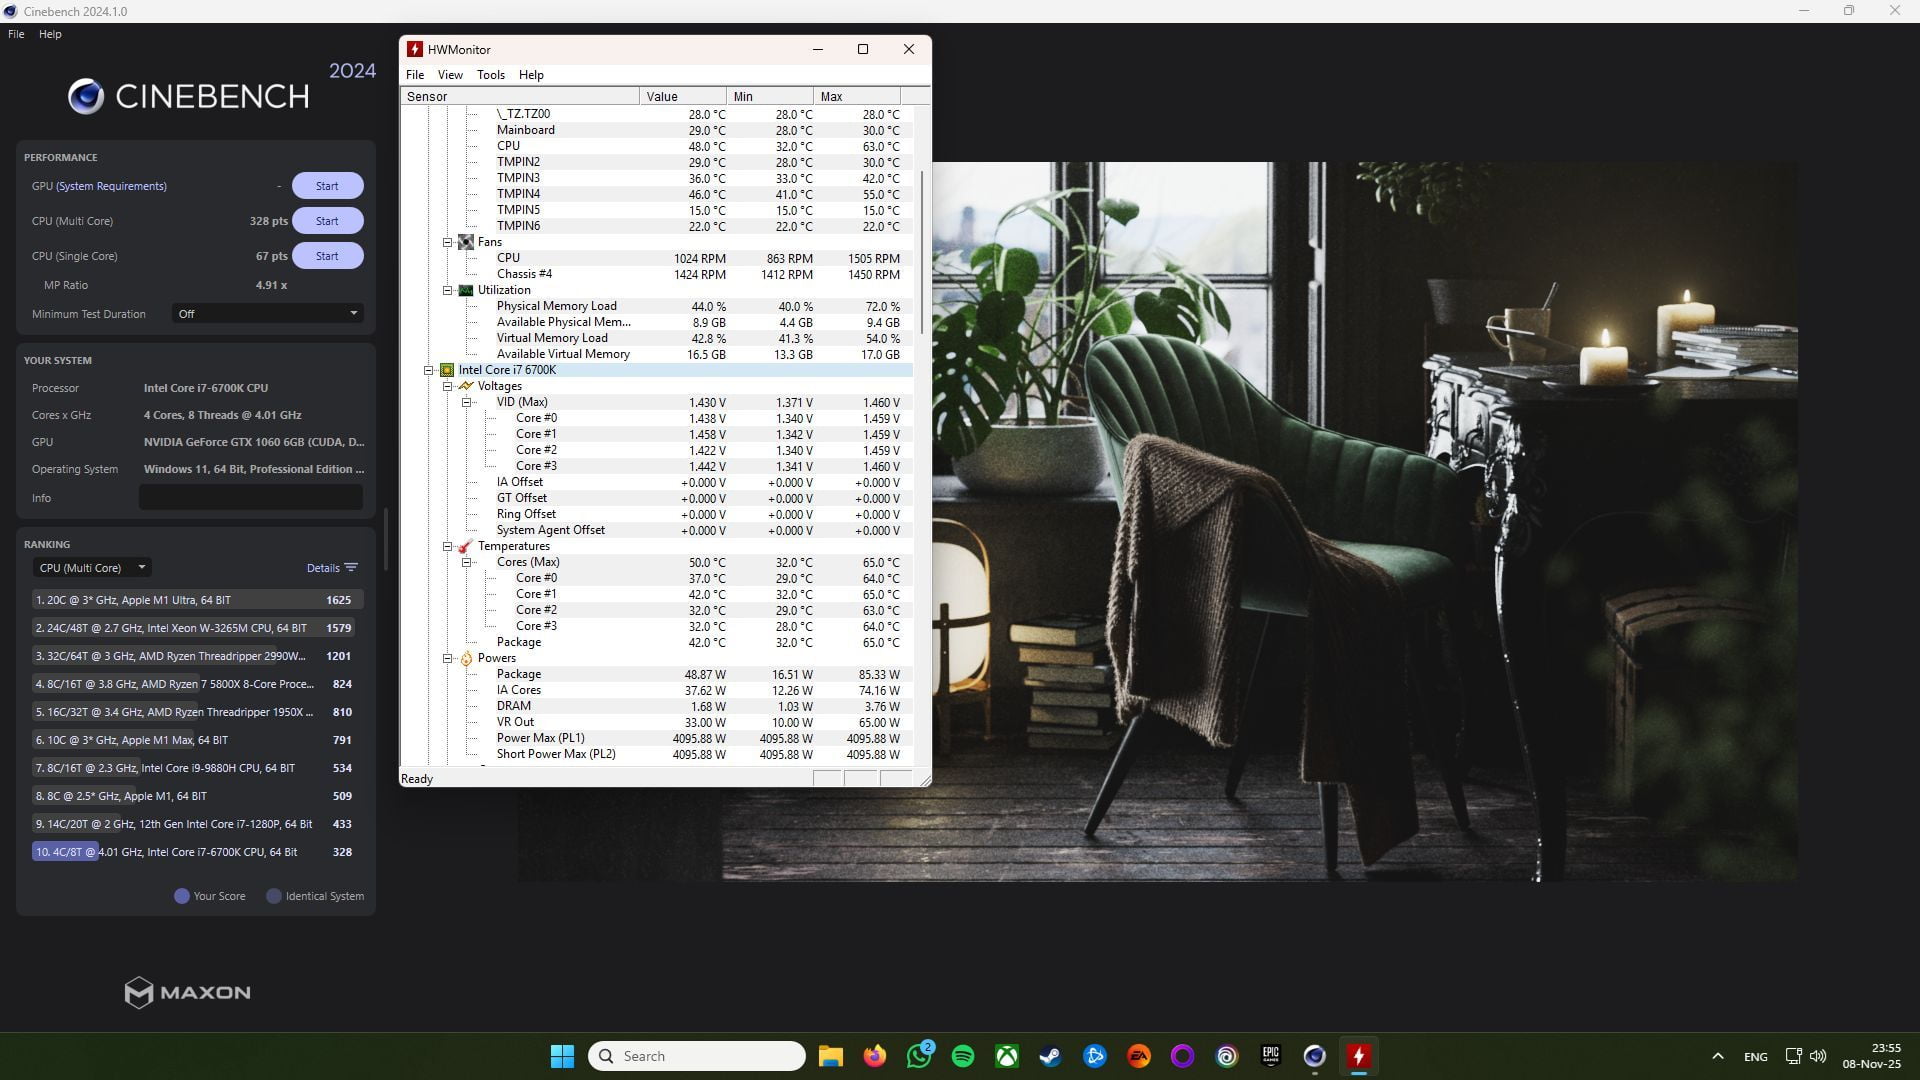This screenshot has height=1080, width=1920.
Task: Open HWMonitor Tools menu
Action: coord(490,75)
